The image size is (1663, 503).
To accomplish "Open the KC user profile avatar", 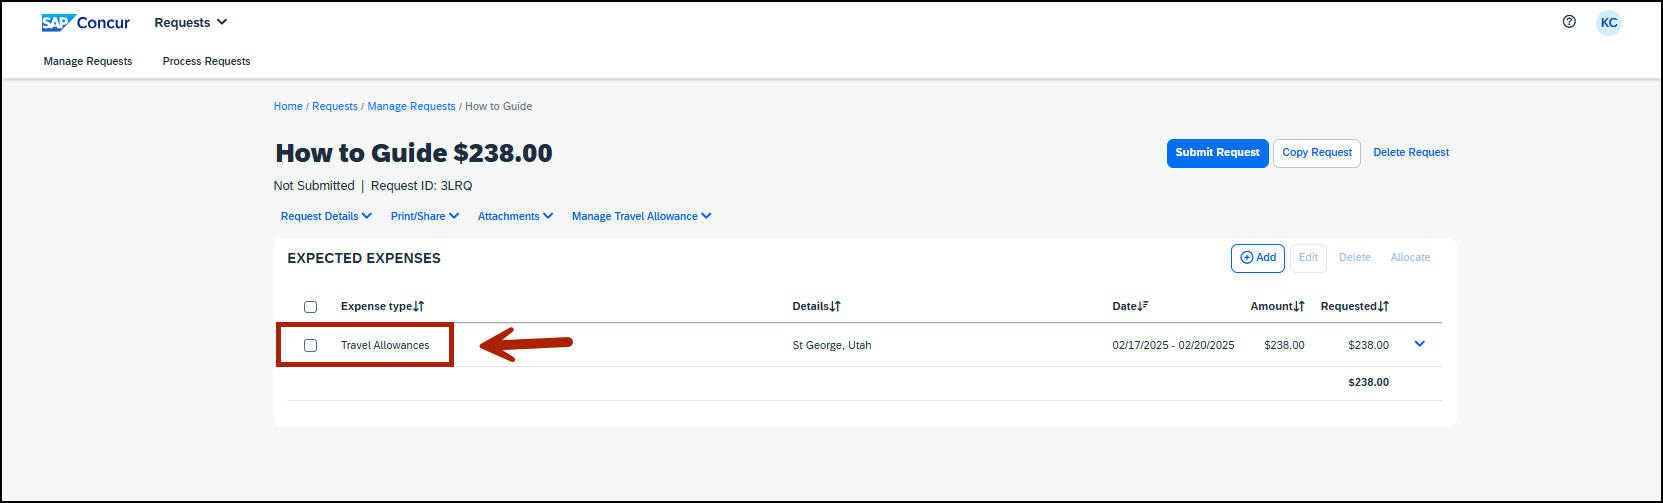I will pyautogui.click(x=1609, y=23).
